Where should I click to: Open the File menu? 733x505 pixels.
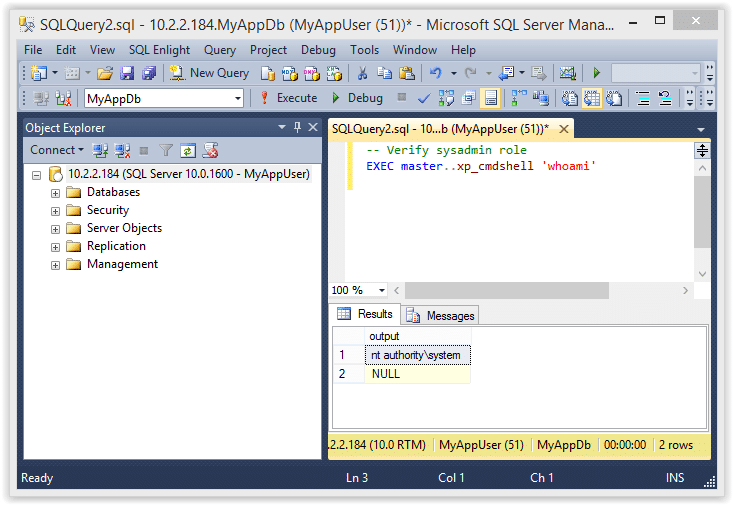[x=33, y=50]
